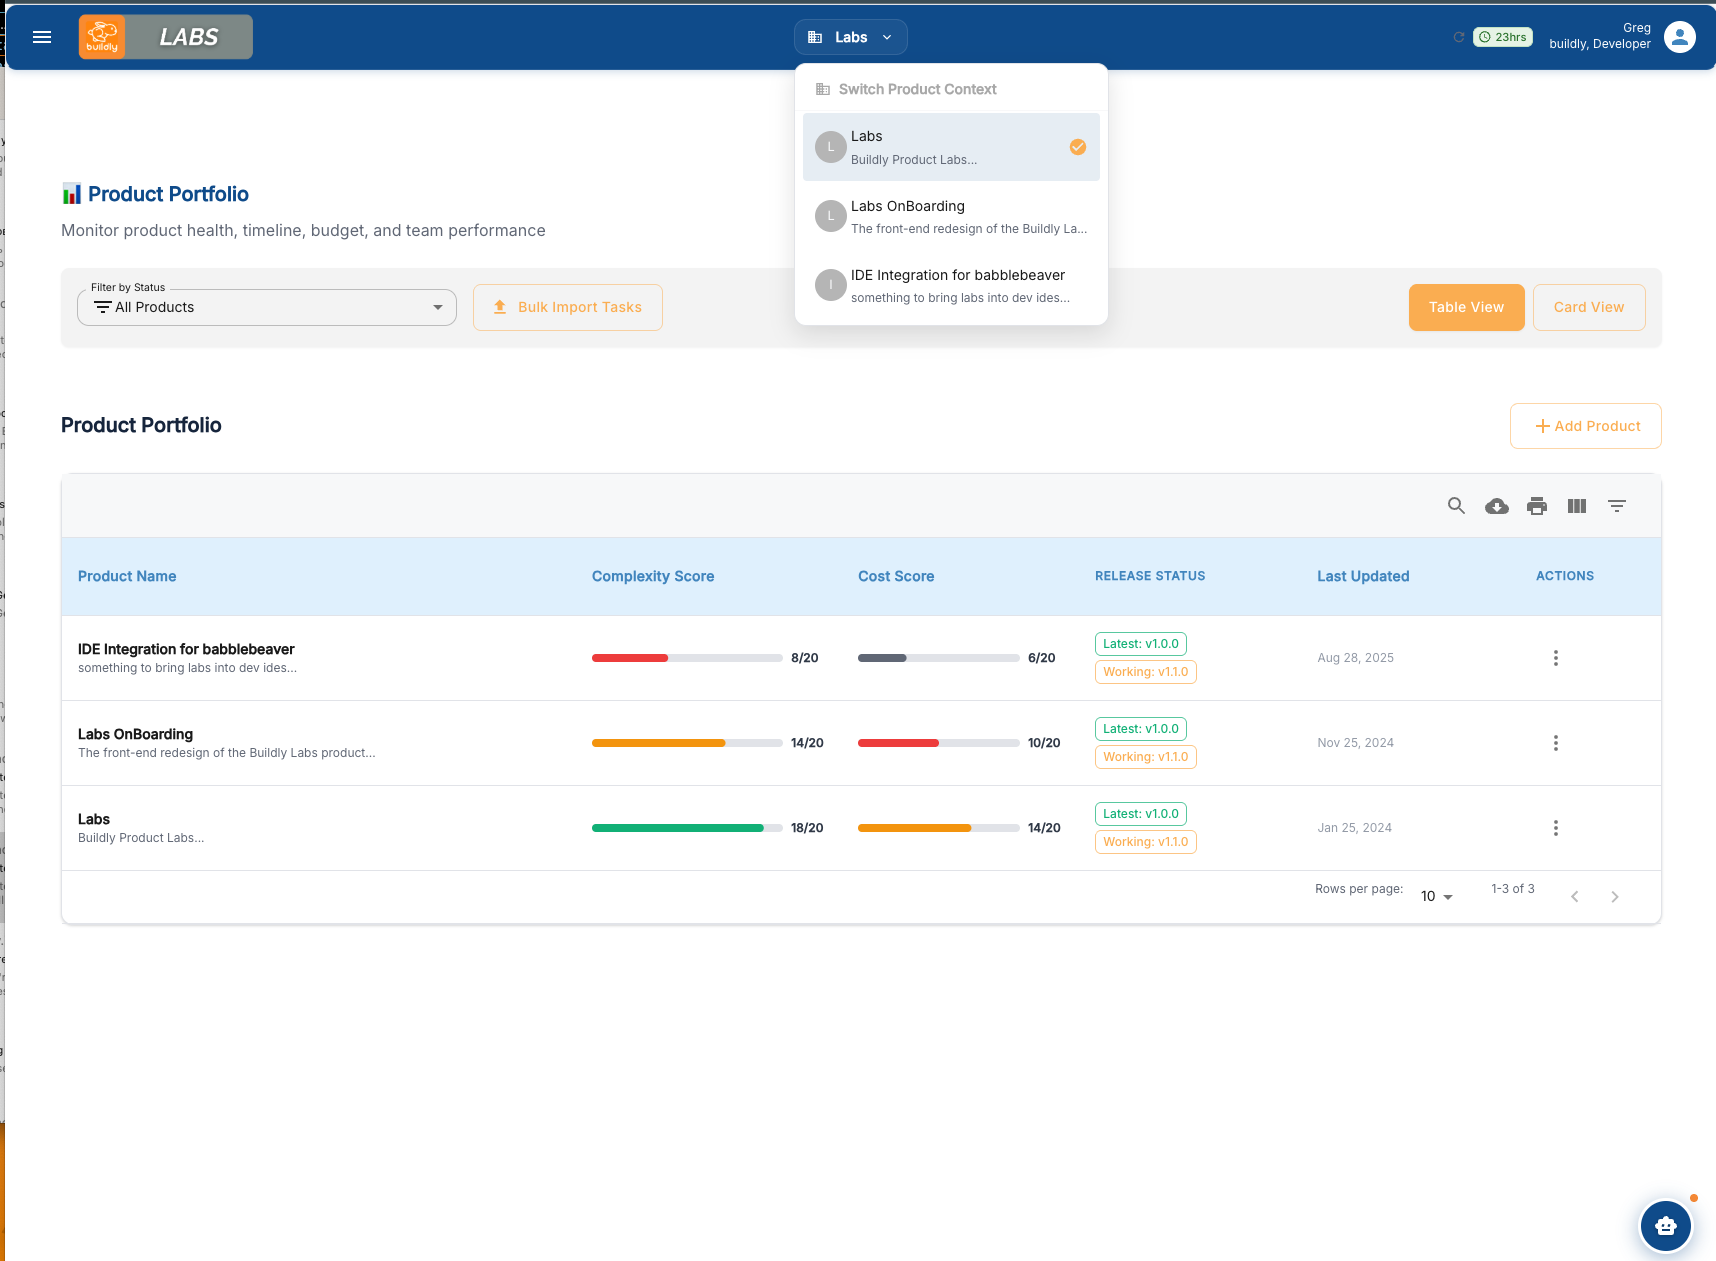Image resolution: width=1716 pixels, height=1261 pixels.
Task: Click the search icon in table toolbar
Action: 1456,506
